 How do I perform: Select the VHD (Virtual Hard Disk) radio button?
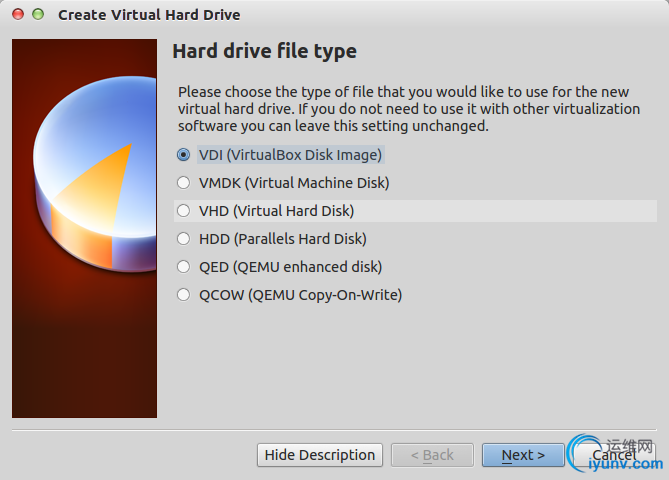183,211
